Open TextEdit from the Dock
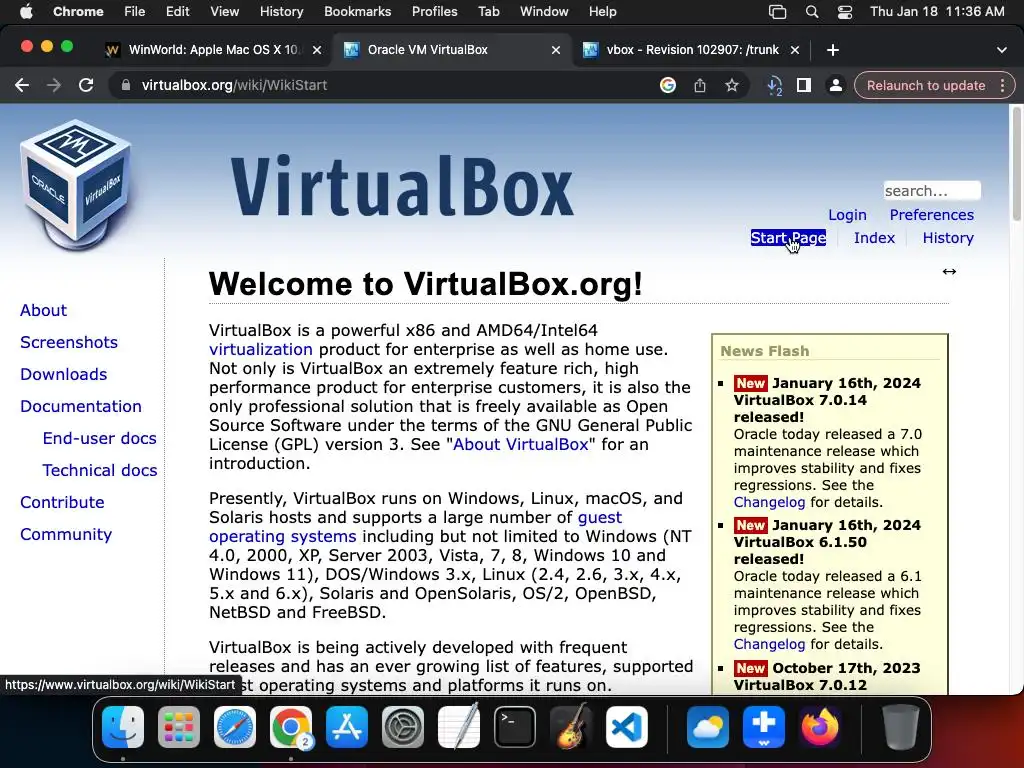 [x=459, y=727]
